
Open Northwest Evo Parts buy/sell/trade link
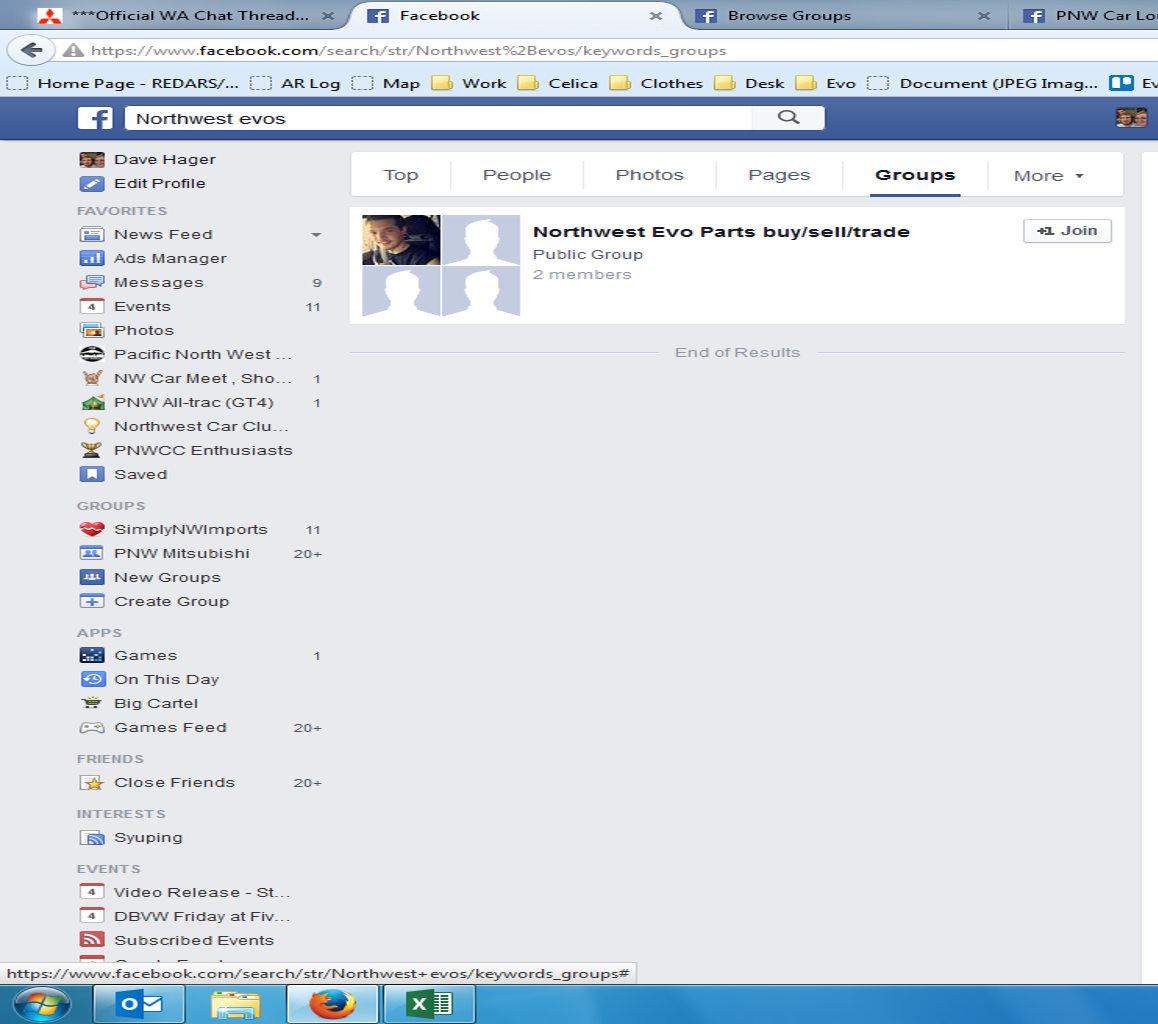721,232
